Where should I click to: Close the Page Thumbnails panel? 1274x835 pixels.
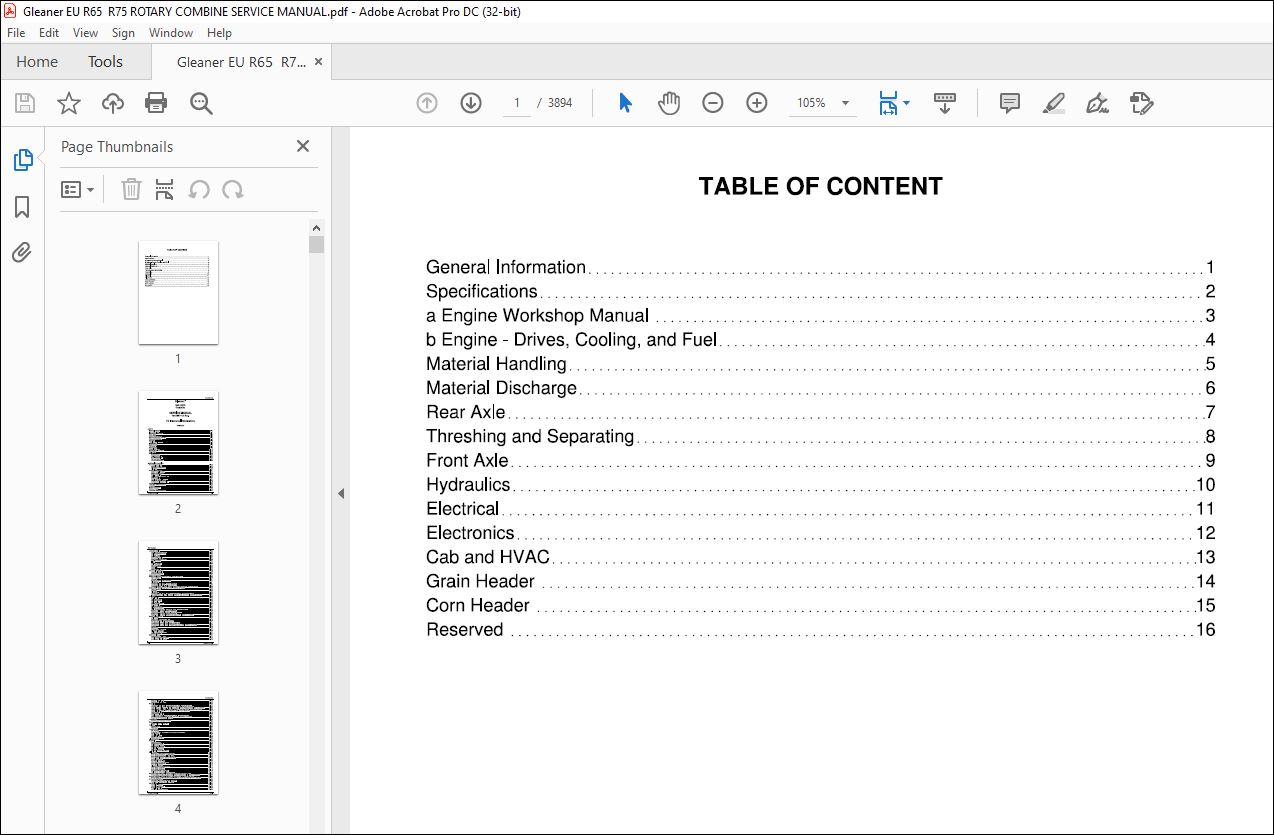(303, 146)
